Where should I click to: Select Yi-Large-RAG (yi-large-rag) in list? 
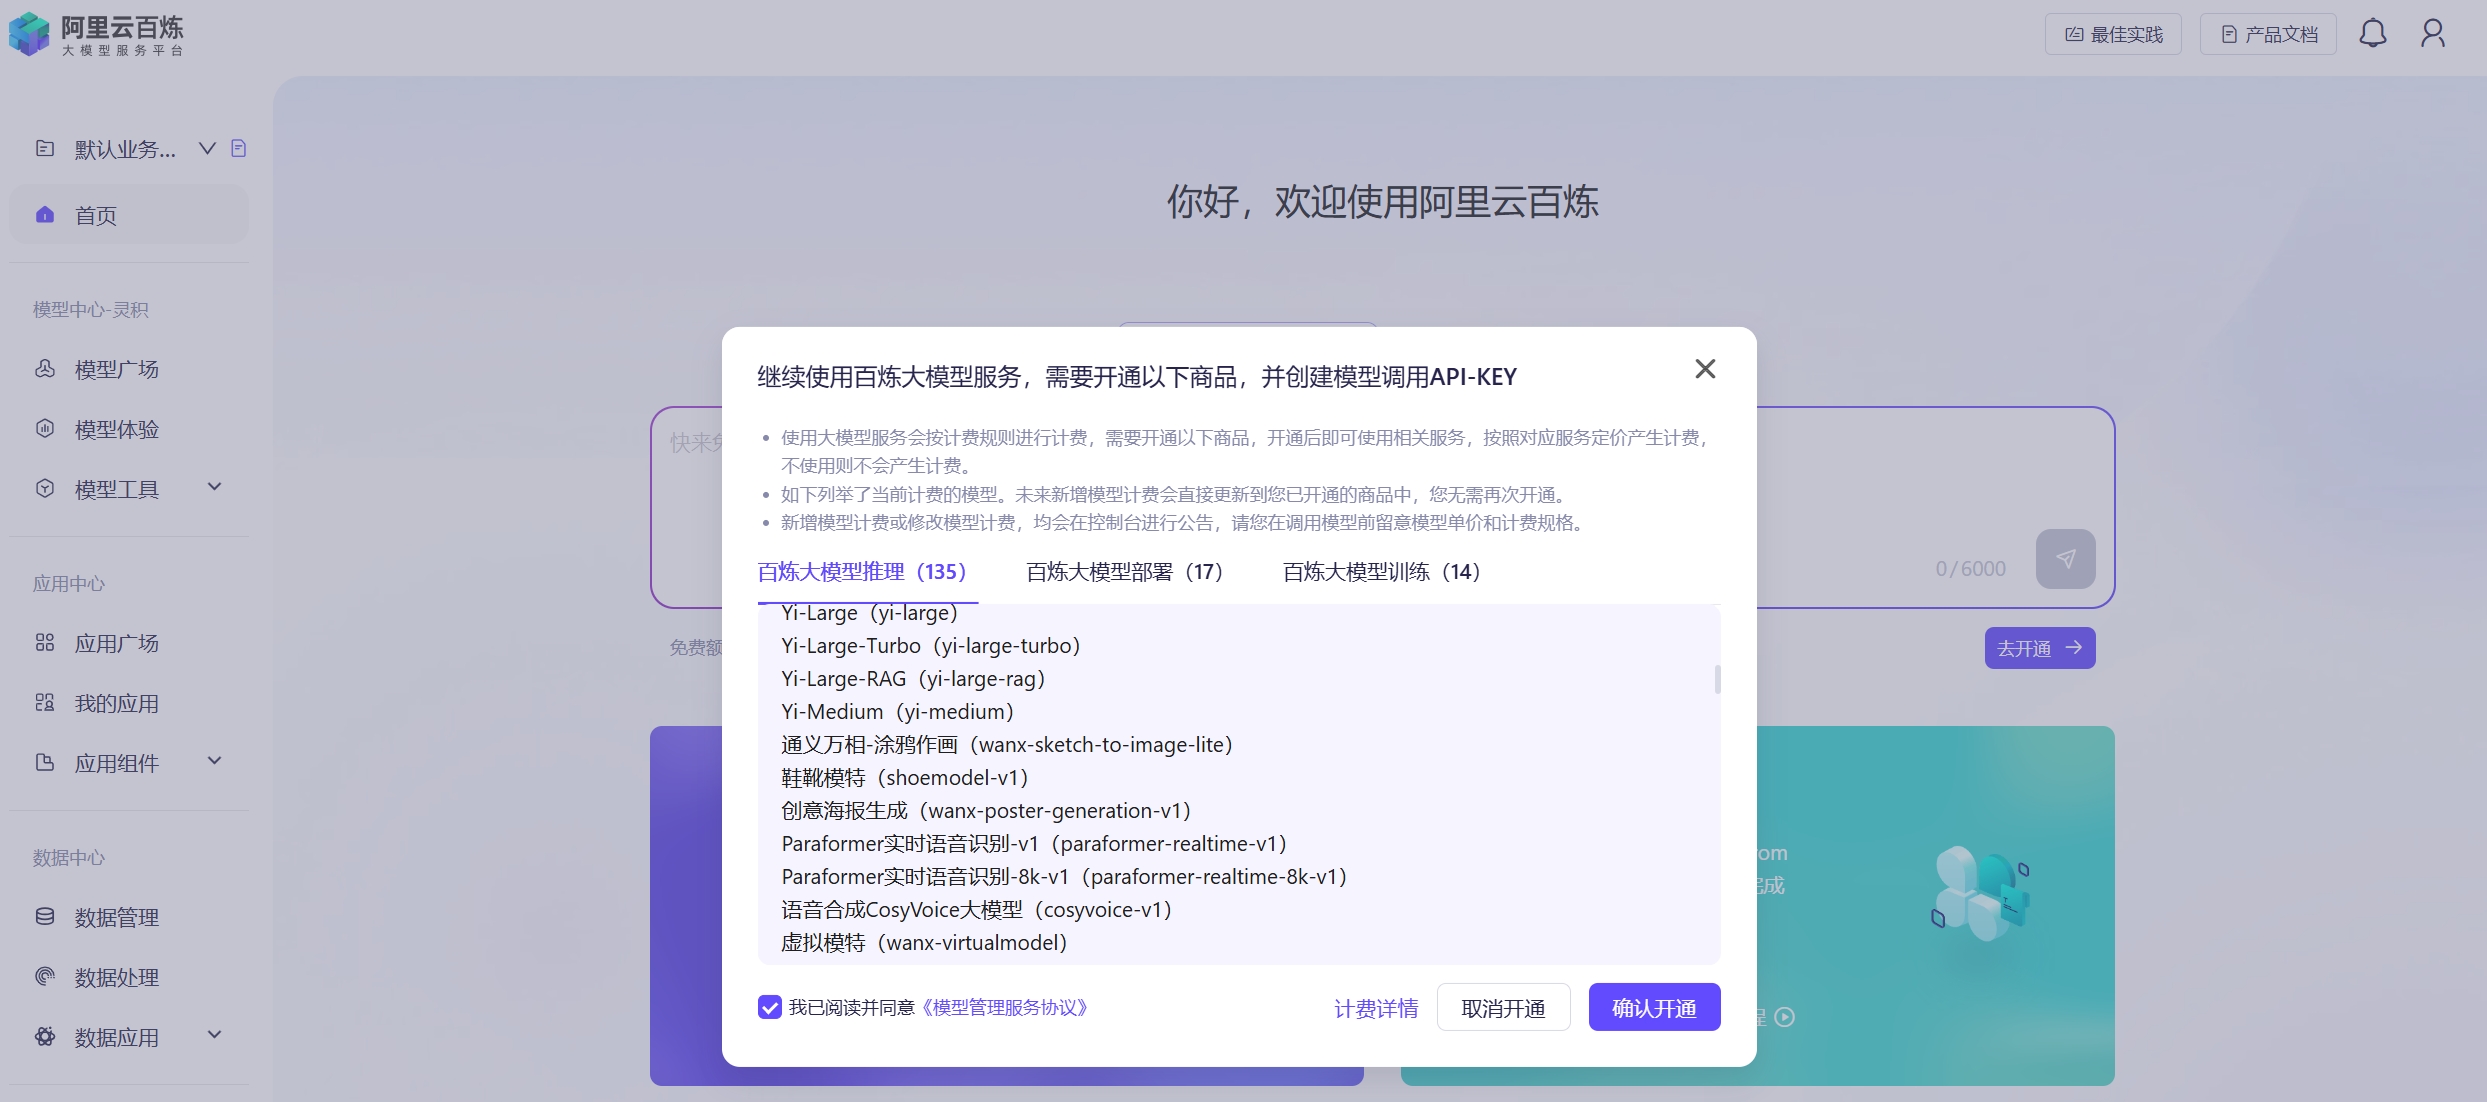[913, 679]
